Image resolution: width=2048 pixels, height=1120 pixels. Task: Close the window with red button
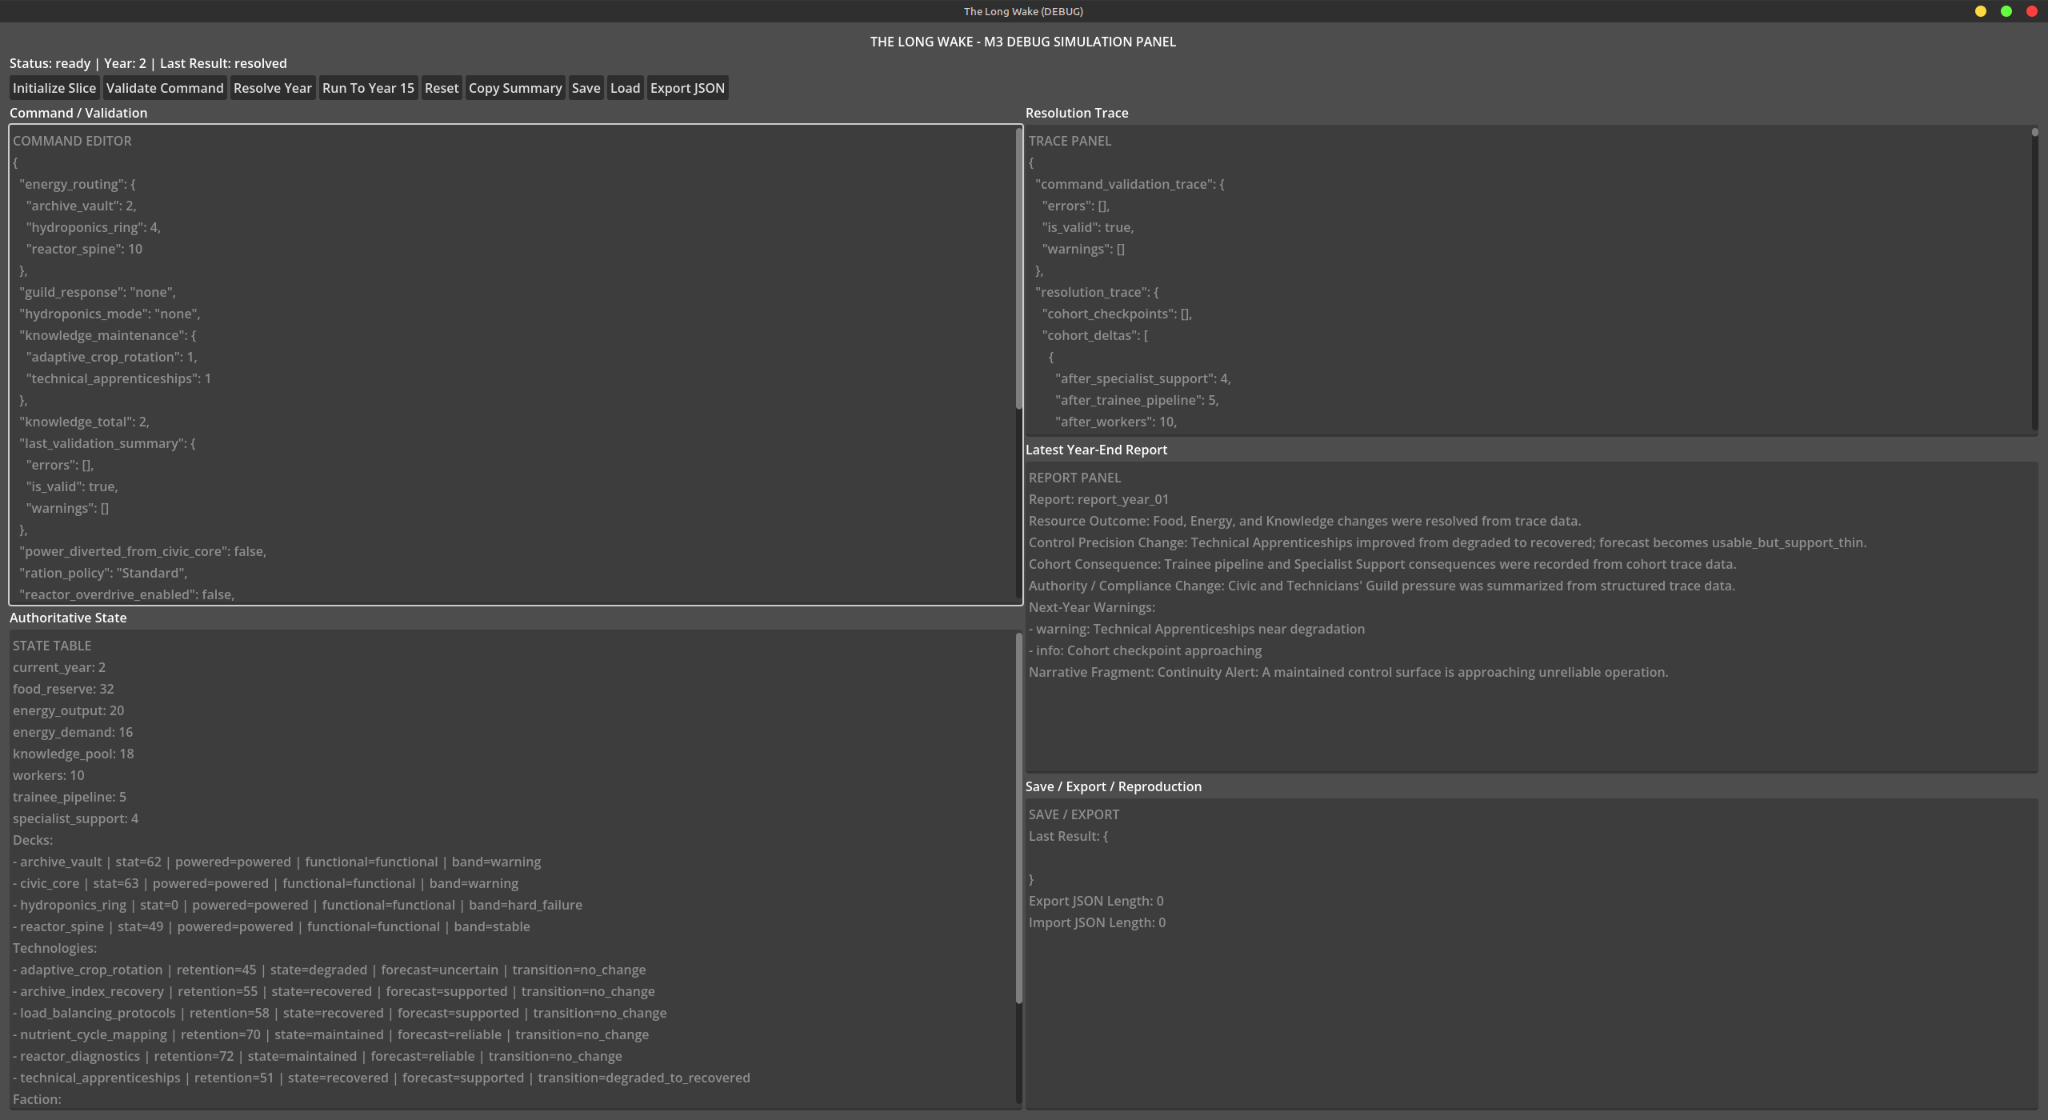(x=2031, y=11)
